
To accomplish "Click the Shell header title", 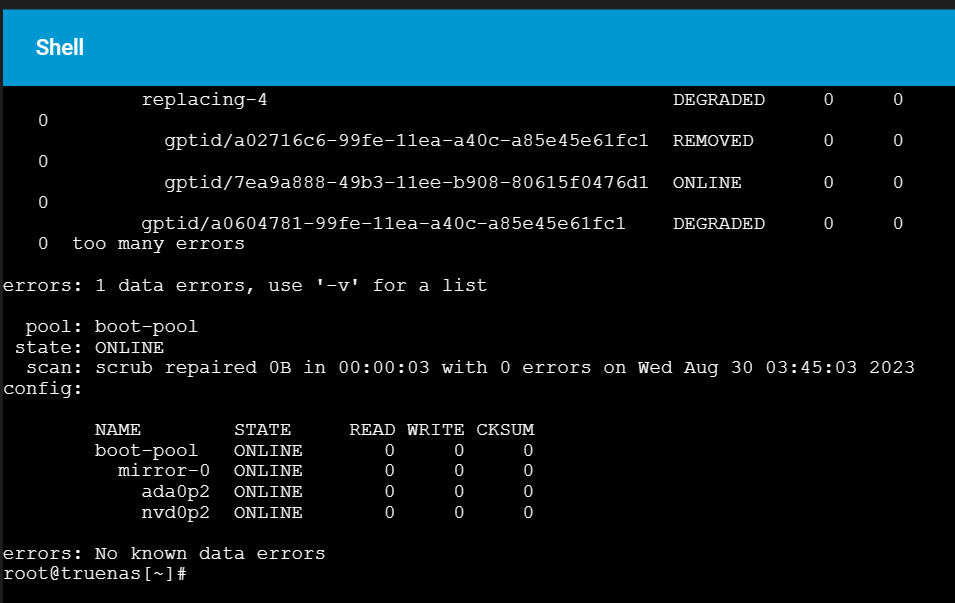I will coord(60,48).
